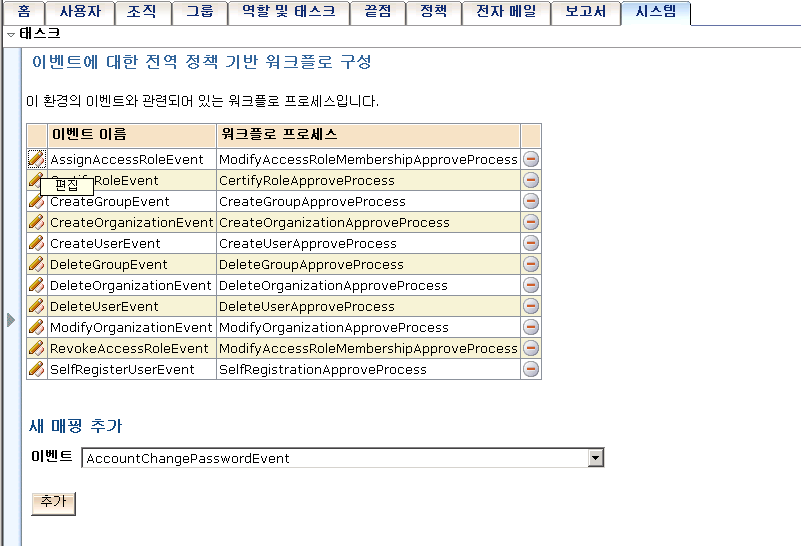Click the DeleteOrganizationEvent cell
The width and height of the screenshot is (801, 546).
coord(132,285)
